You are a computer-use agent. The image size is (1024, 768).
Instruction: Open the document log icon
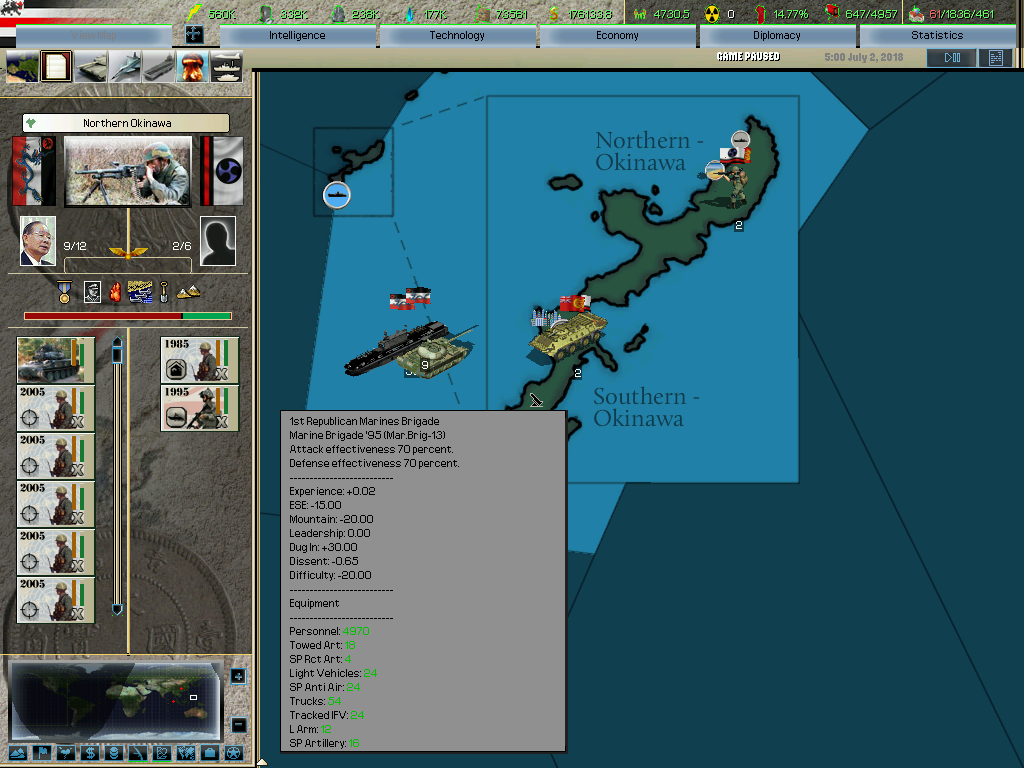pyautogui.click(x=57, y=67)
